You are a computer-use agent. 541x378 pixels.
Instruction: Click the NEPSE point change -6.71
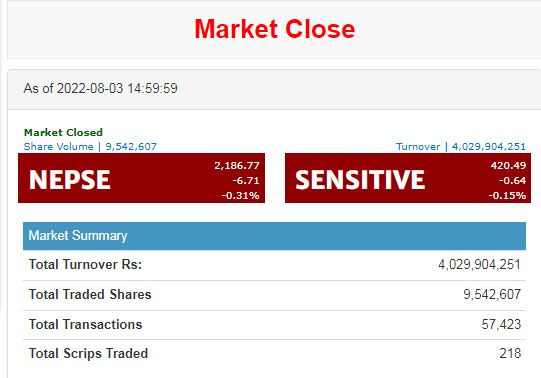tap(246, 180)
